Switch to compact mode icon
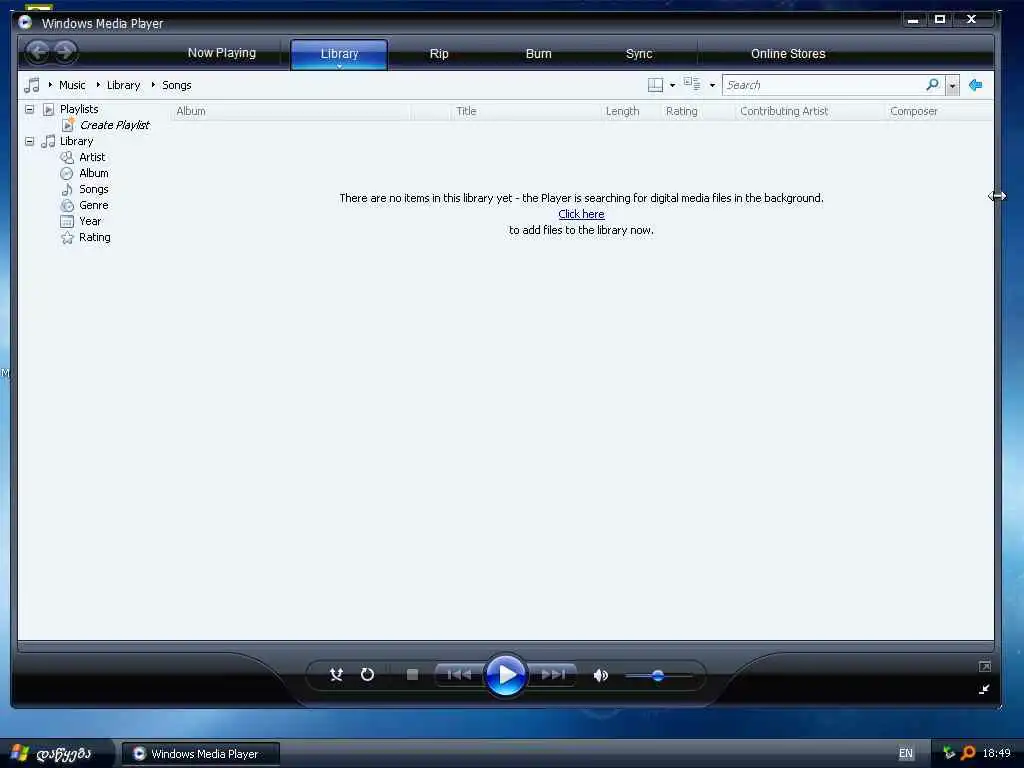Viewport: 1024px width, 768px height. click(984, 689)
